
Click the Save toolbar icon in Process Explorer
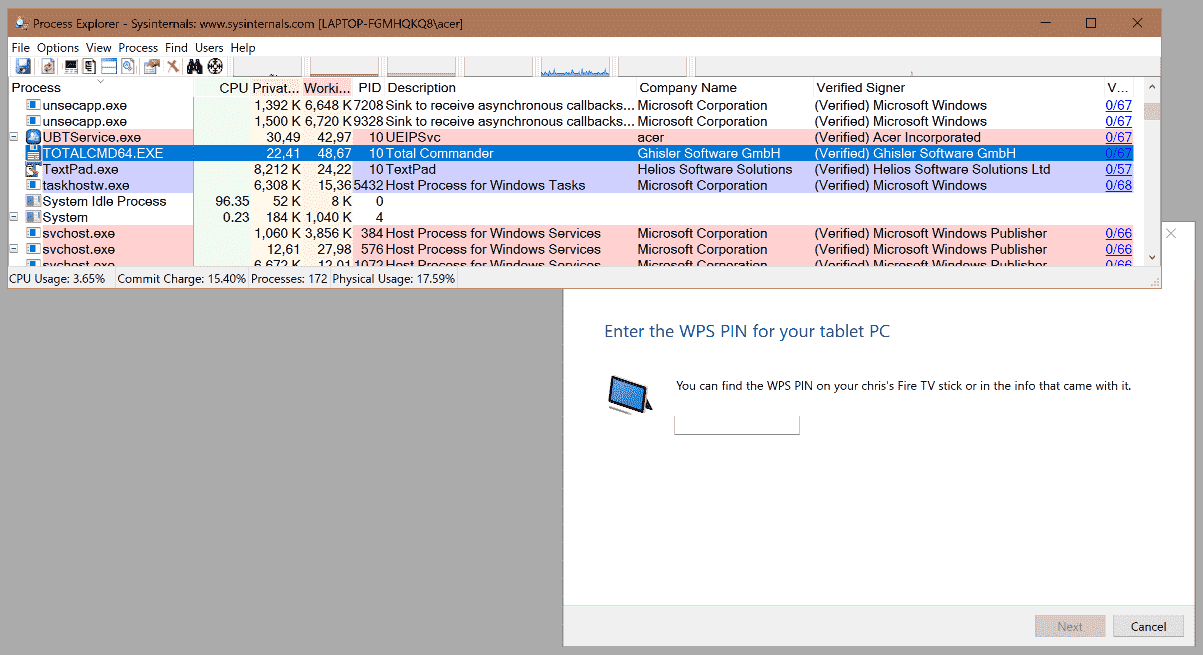[23, 66]
